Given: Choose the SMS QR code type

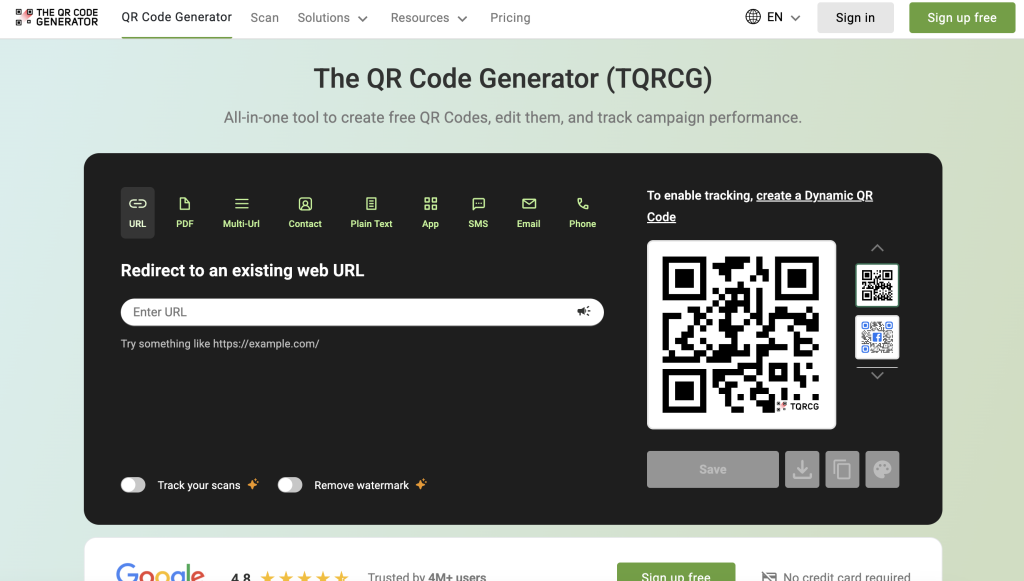Looking at the screenshot, I should (x=478, y=212).
